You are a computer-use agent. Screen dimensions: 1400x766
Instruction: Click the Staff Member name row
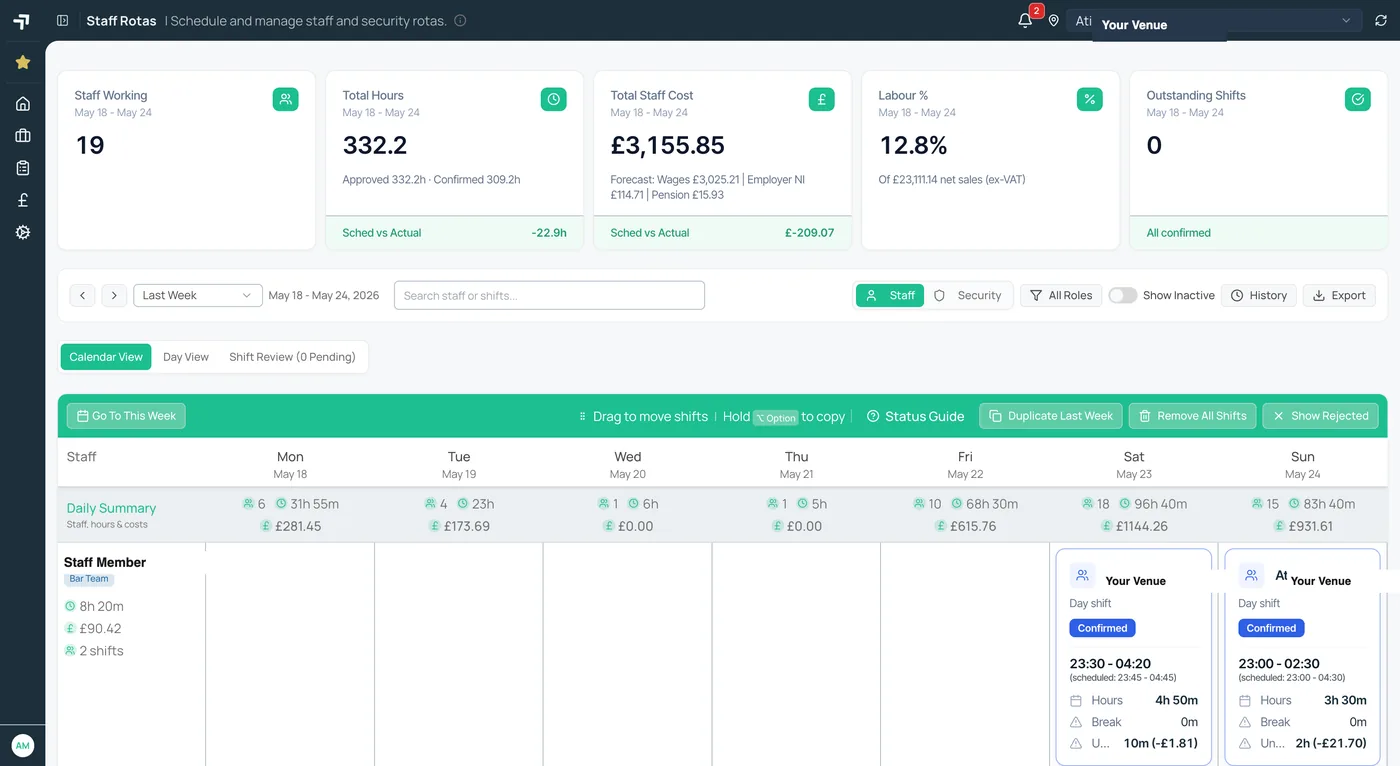pos(105,562)
